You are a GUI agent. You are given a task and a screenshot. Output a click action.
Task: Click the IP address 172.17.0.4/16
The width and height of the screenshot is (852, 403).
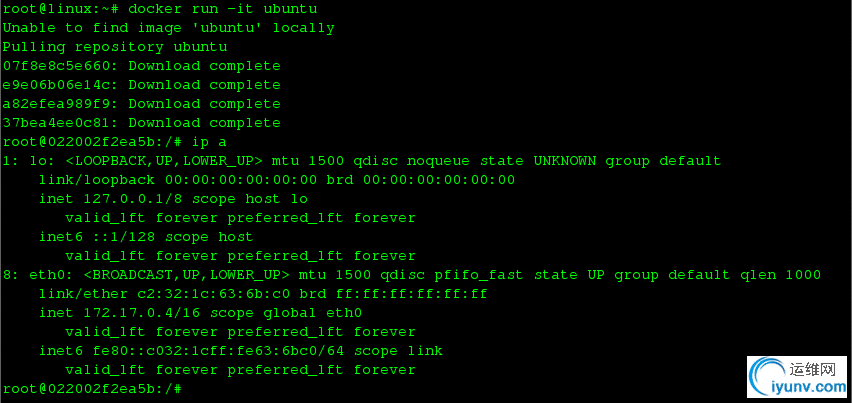pyautogui.click(x=142, y=313)
